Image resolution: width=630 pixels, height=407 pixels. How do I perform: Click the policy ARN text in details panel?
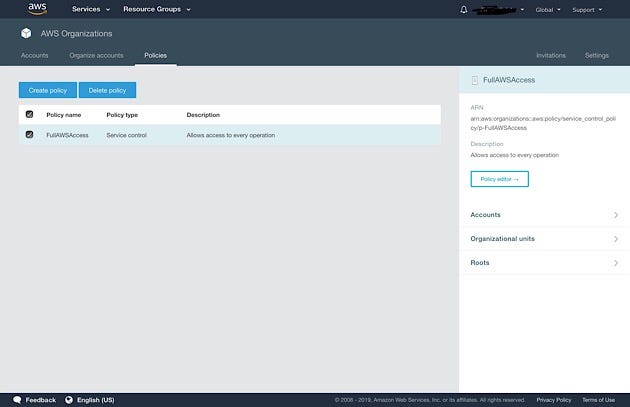[x=543, y=123]
